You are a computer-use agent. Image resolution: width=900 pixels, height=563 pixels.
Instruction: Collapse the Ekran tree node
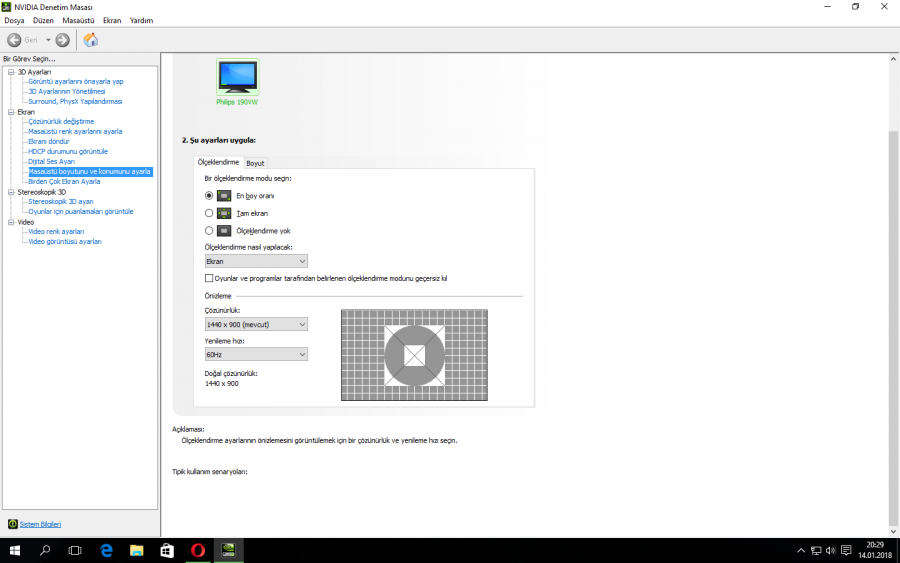coord(11,112)
